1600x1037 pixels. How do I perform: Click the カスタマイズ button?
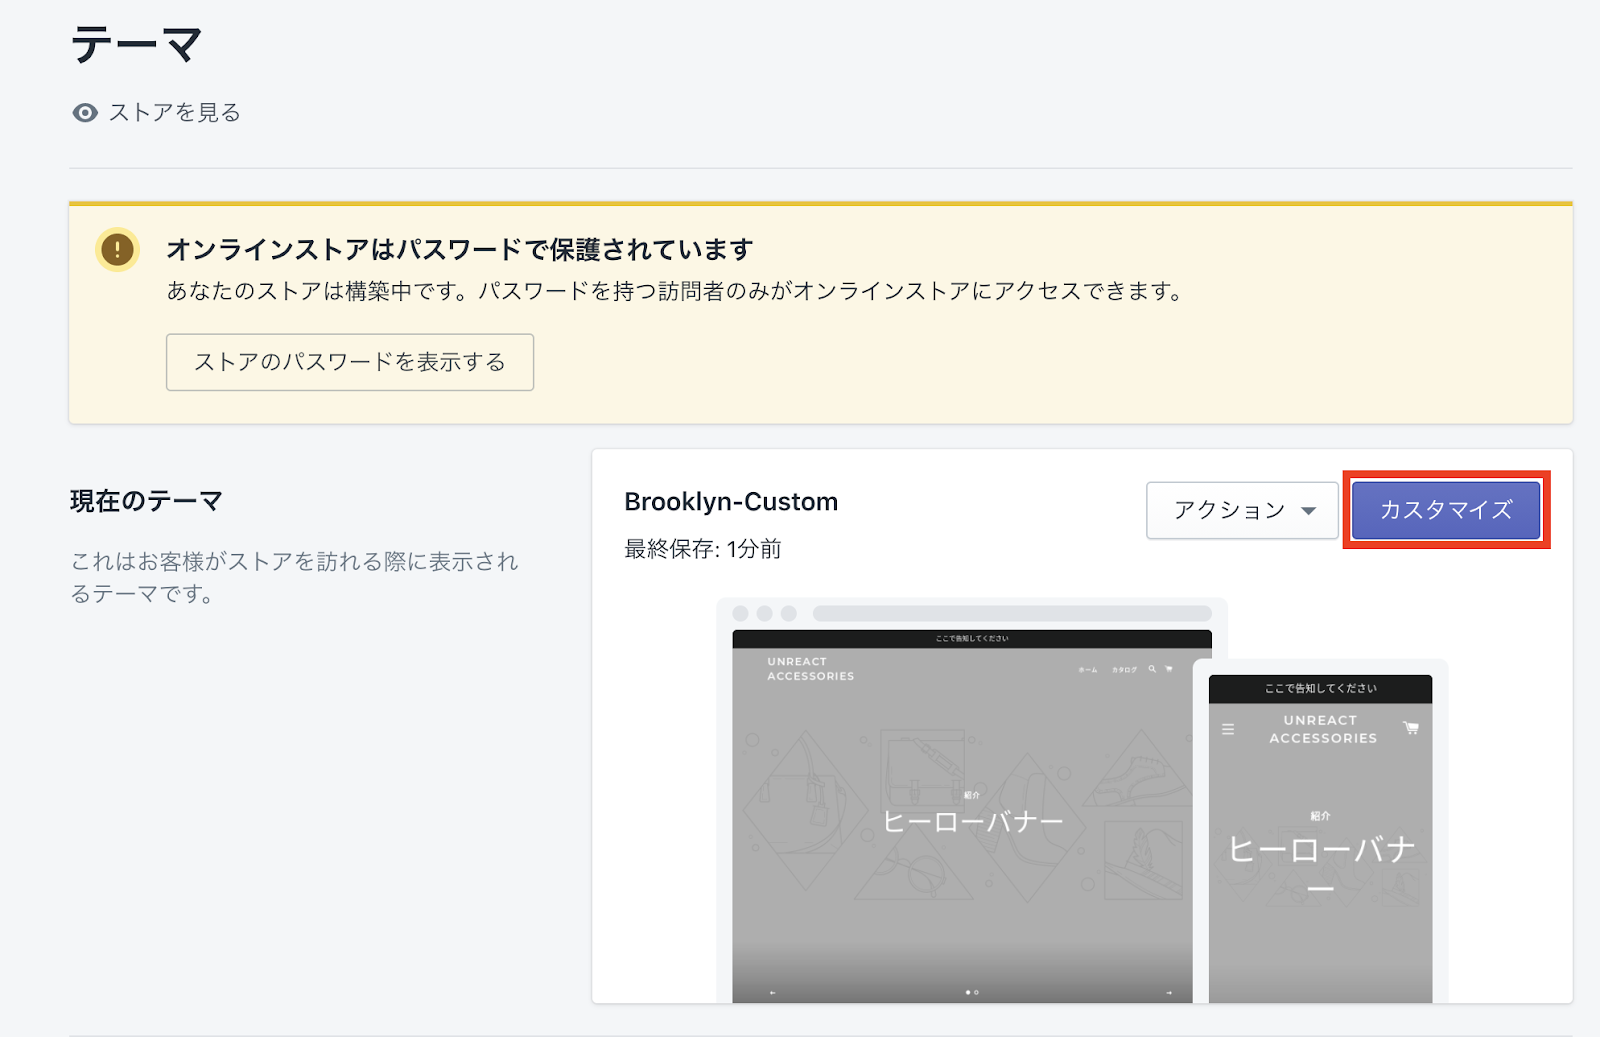1445,510
